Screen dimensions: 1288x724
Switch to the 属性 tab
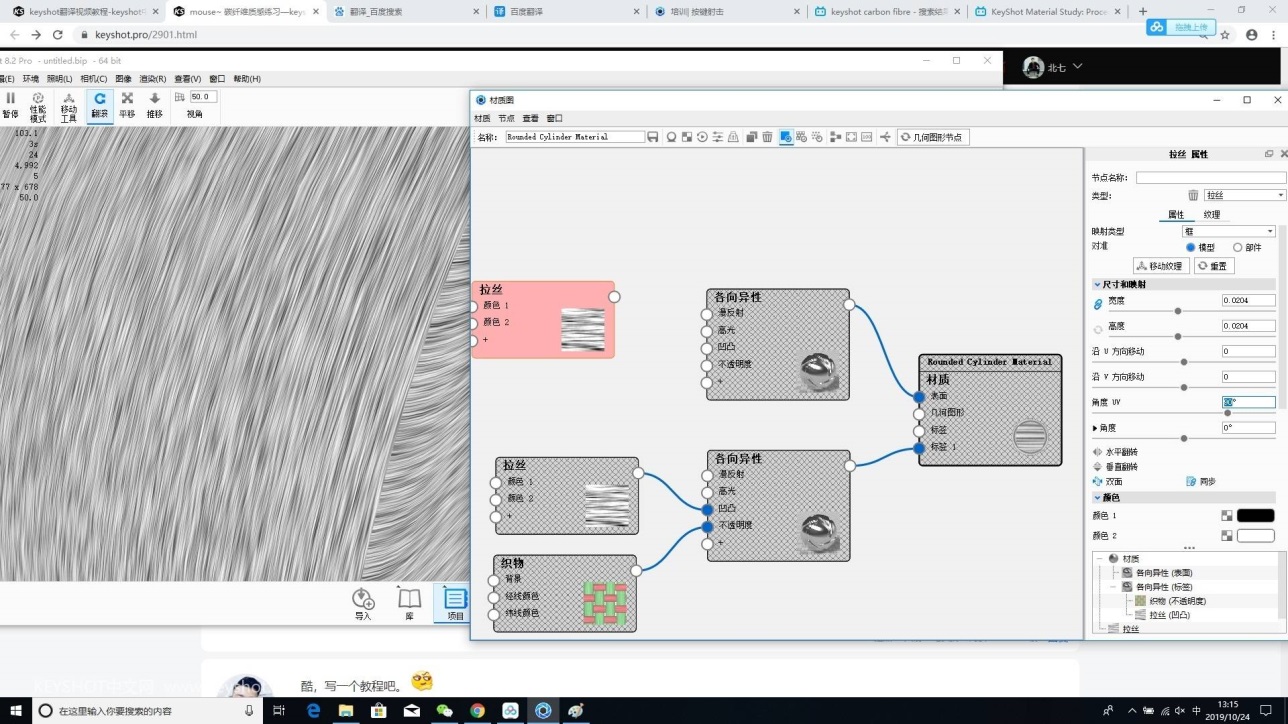coord(1176,215)
